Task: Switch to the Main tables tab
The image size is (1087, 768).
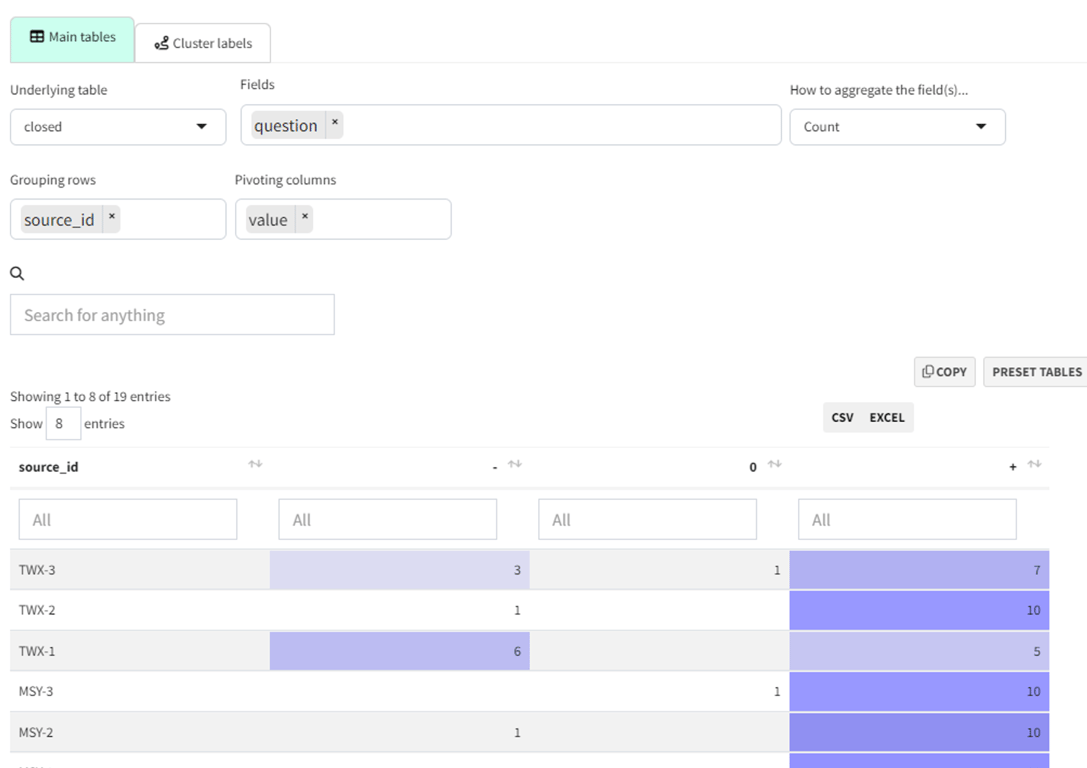Action: pyautogui.click(x=72, y=38)
